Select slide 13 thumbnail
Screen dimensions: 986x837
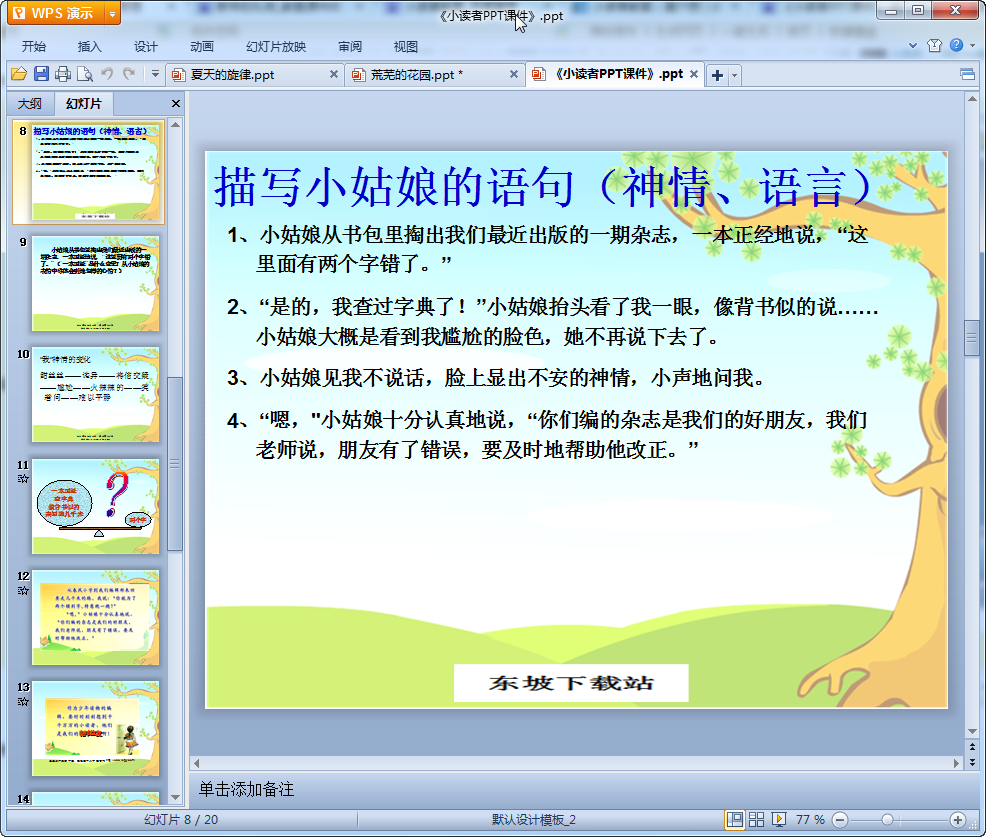(96, 729)
